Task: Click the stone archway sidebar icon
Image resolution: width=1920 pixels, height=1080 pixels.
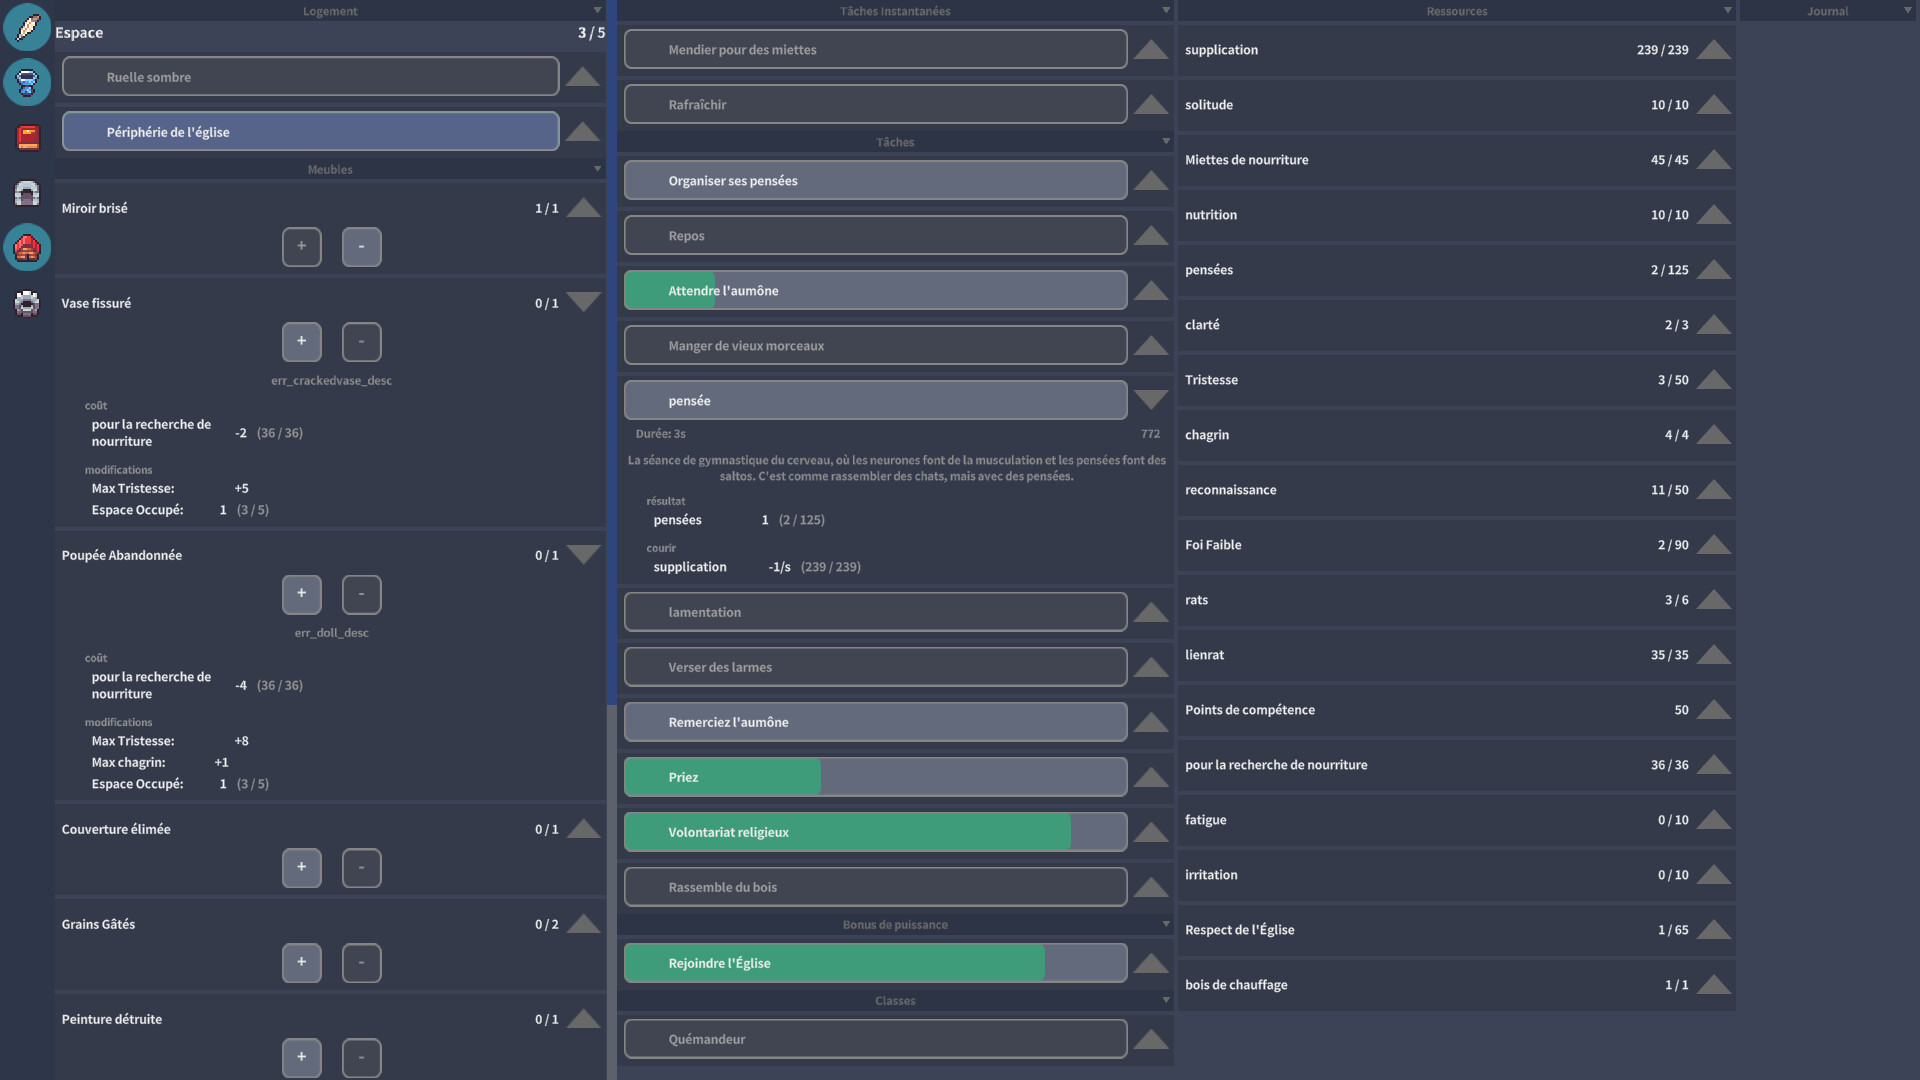Action: pyautogui.click(x=27, y=192)
